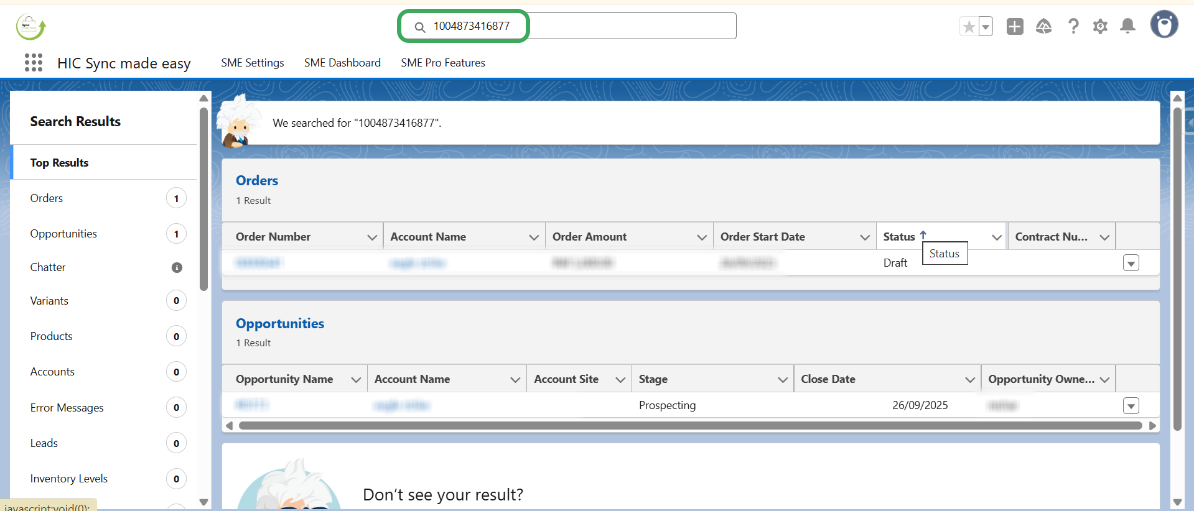Click the favorites star icon
The height and width of the screenshot is (511, 1194).
coord(969,27)
